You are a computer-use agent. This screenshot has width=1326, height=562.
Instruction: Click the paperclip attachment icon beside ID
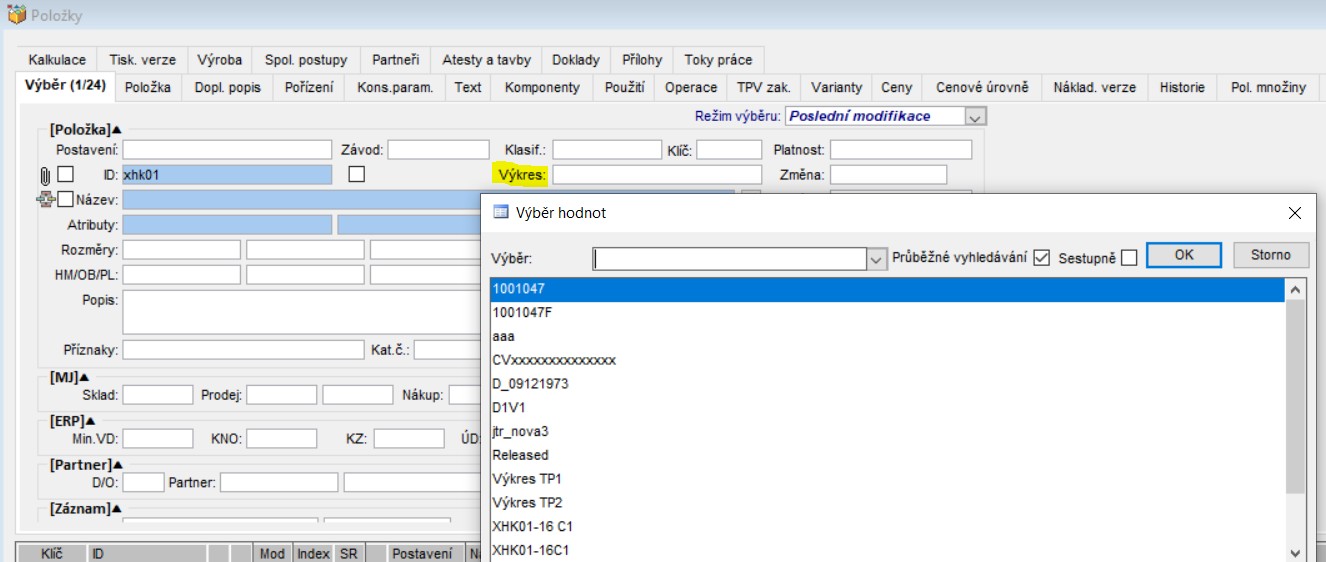tap(44, 175)
